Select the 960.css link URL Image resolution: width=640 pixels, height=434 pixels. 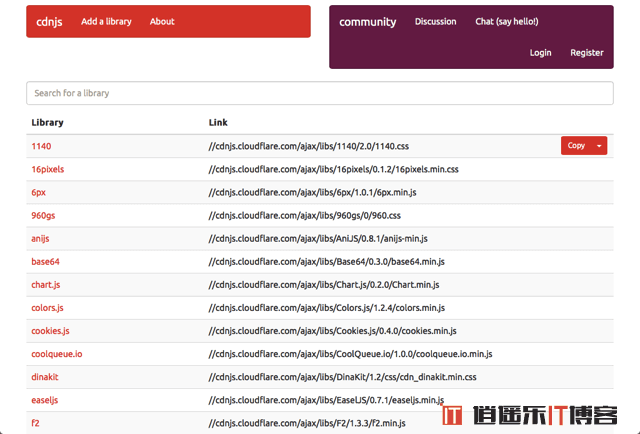pyautogui.click(x=304, y=216)
